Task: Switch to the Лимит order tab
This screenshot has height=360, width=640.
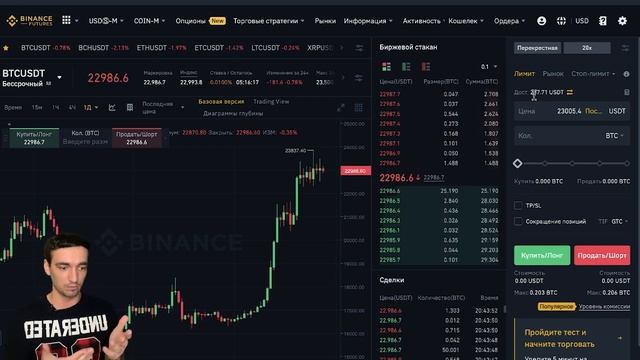Action: coord(524,74)
